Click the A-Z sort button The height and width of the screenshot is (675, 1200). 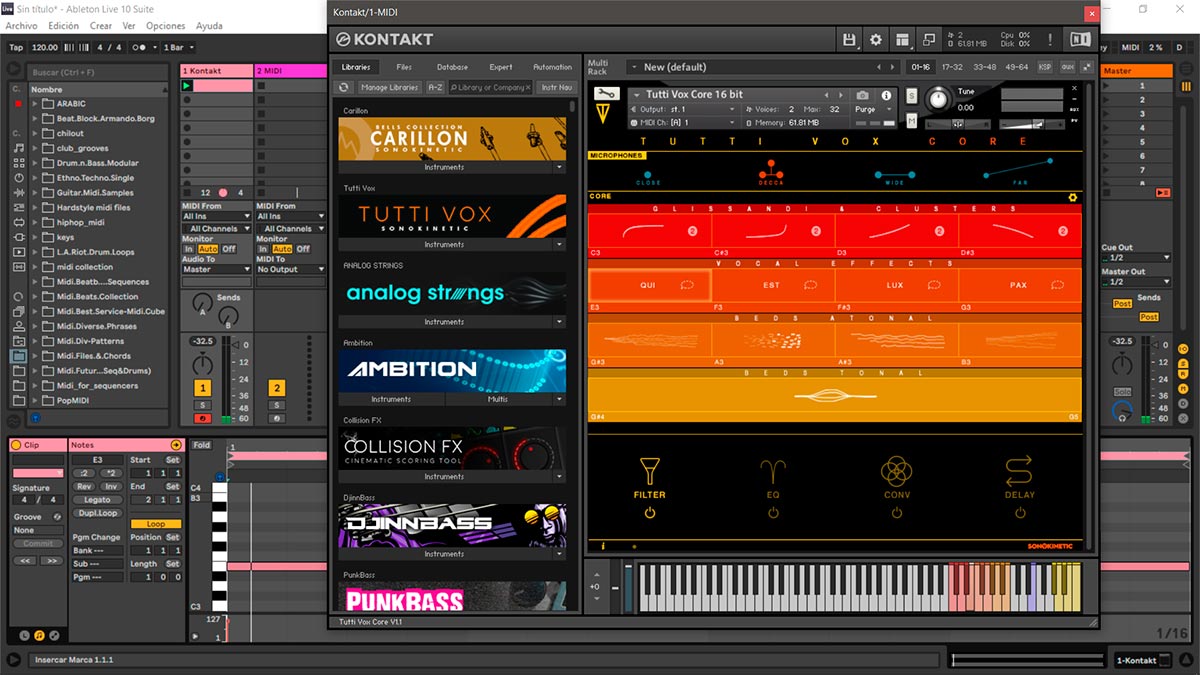[435, 88]
